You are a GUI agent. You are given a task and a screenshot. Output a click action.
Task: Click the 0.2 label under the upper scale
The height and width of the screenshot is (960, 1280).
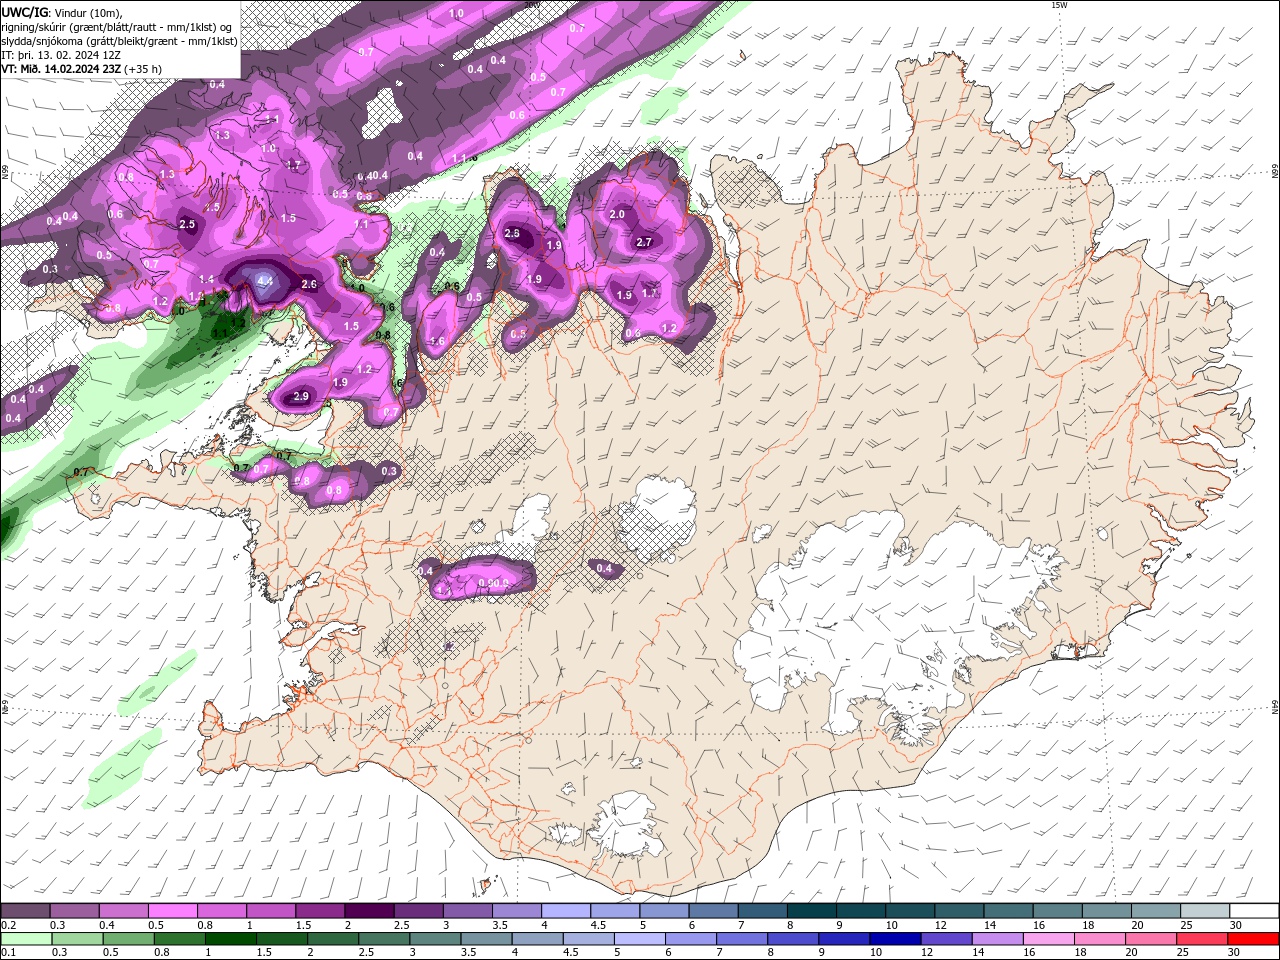8,925
